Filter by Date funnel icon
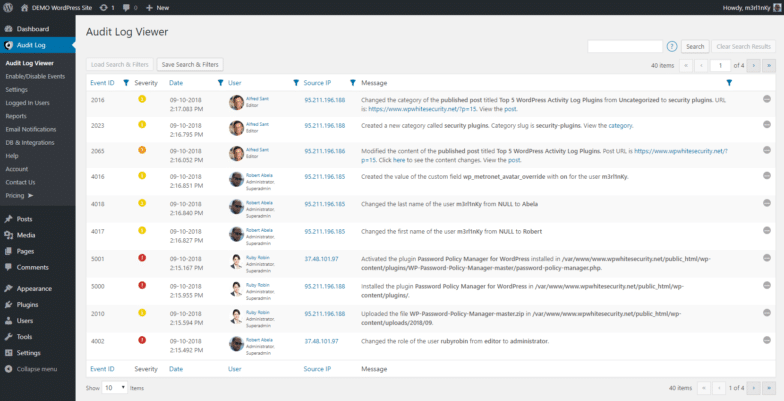This screenshot has height=401, width=784. pos(220,82)
